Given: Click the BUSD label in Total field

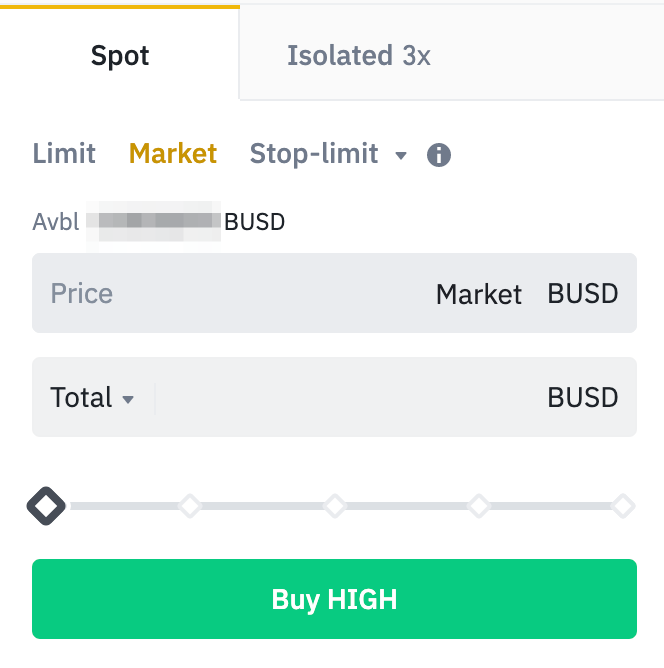Looking at the screenshot, I should point(583,398).
